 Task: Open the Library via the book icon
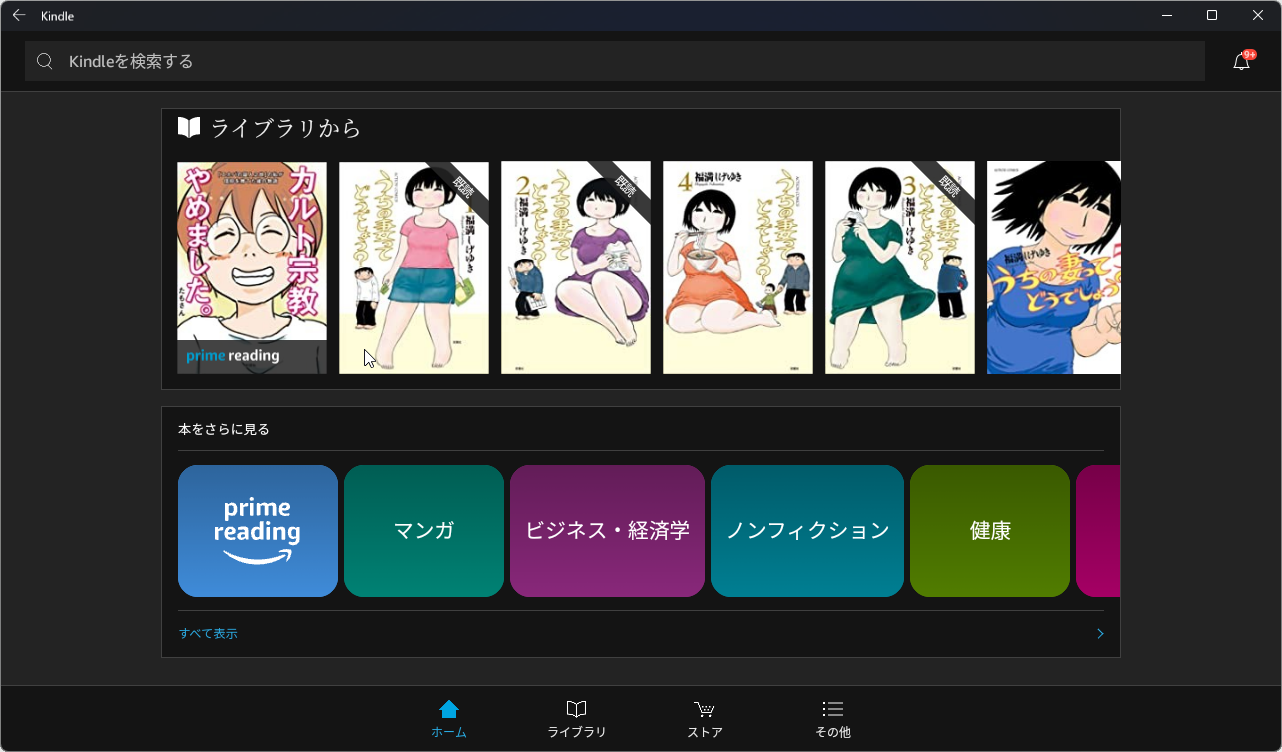[x=576, y=709]
